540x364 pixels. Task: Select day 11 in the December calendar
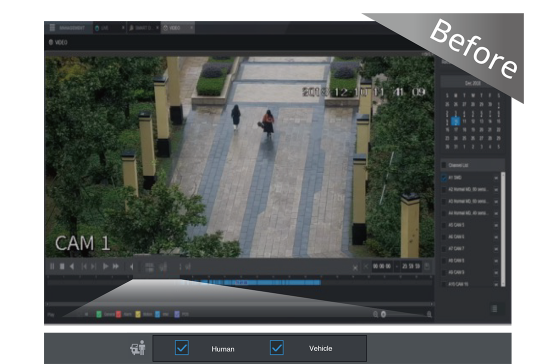(x=464, y=121)
